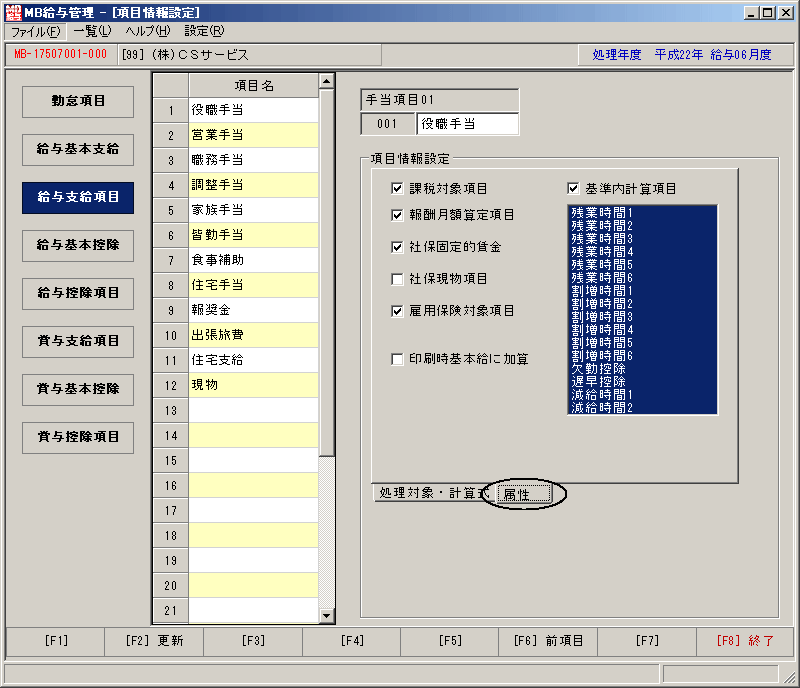
Task: Click scroll up arrow of item list
Action: (327, 81)
